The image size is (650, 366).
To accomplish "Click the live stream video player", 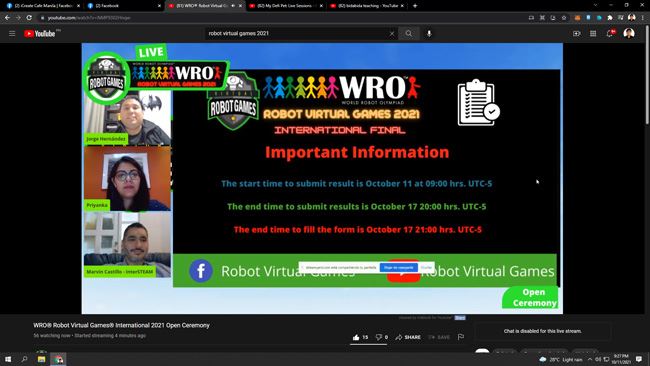I will pos(322,178).
